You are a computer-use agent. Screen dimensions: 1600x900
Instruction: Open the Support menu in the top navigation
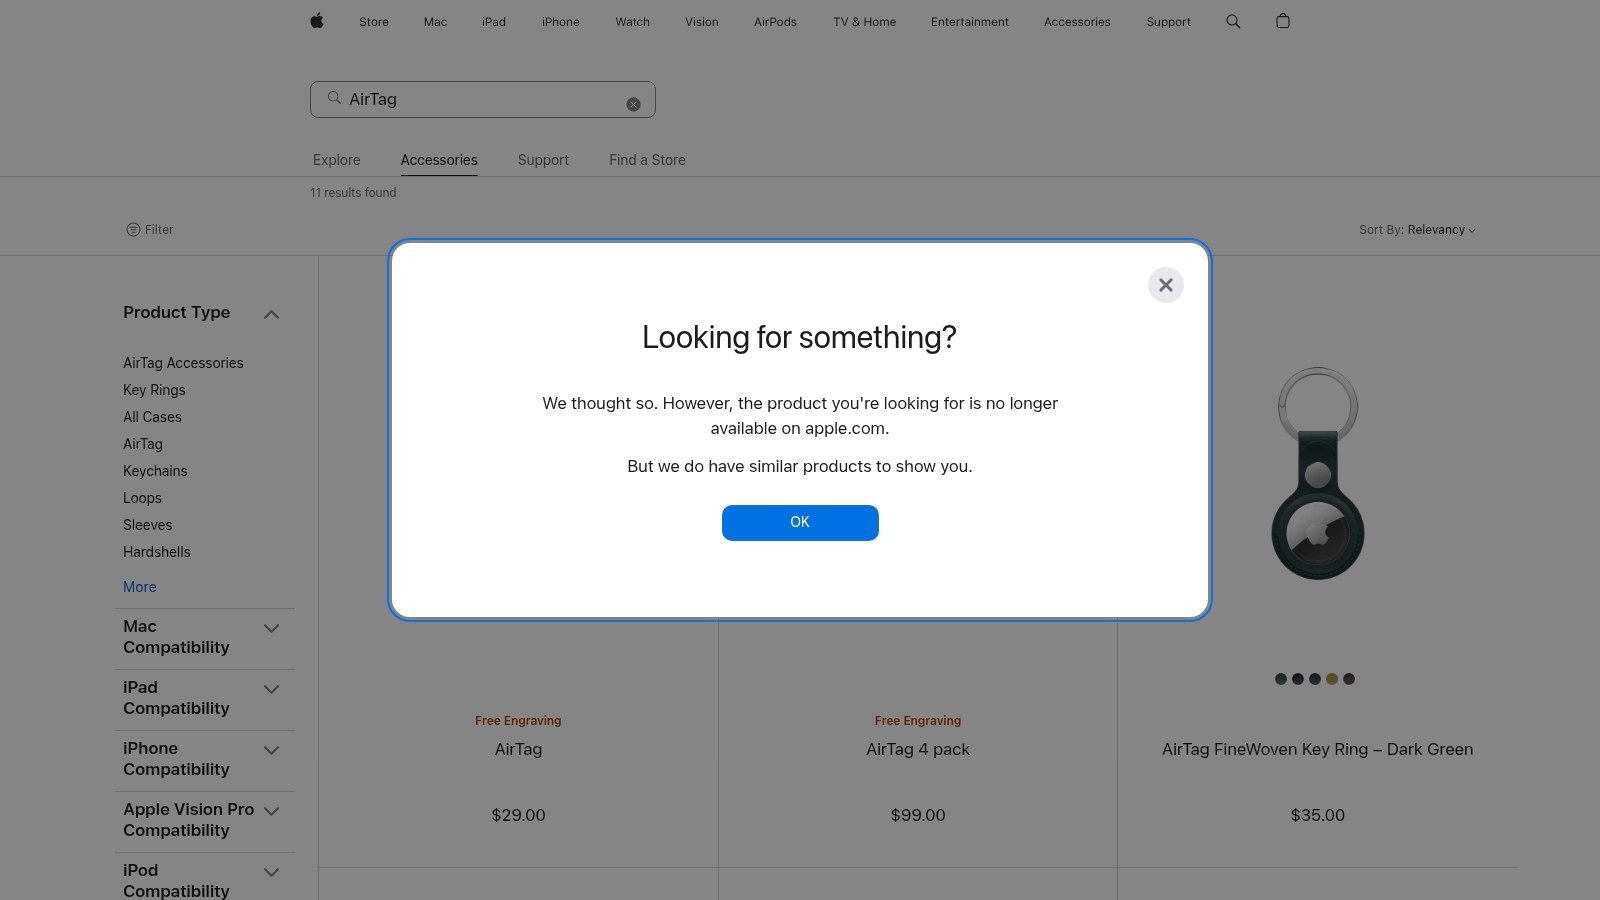click(1169, 22)
